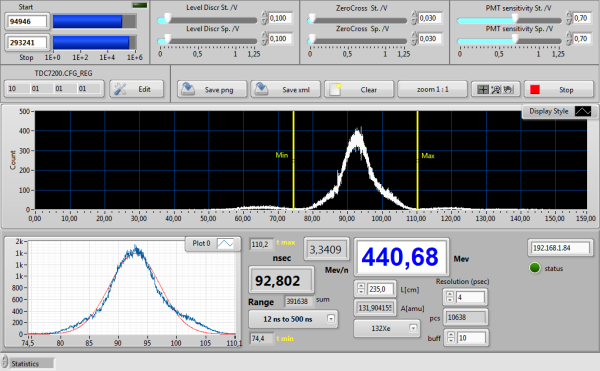600x371 pixels.
Task: Click the Save xml disk icon button
Action: (x=285, y=89)
